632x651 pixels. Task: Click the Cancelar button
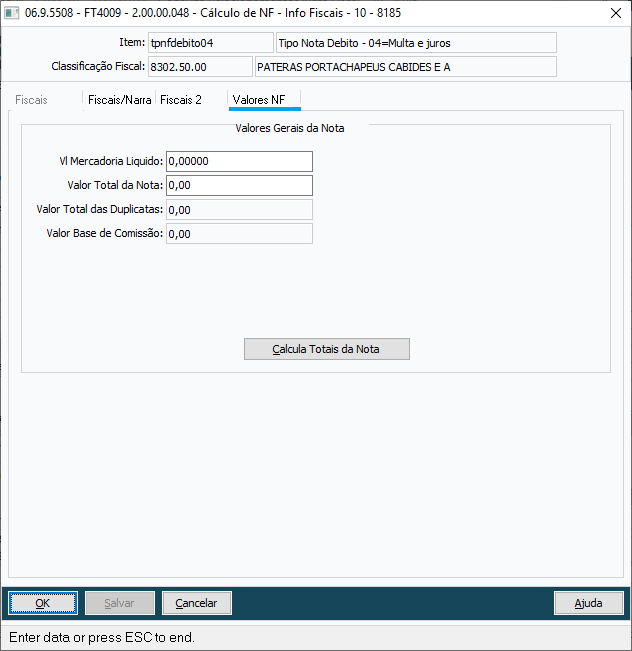[x=197, y=603]
